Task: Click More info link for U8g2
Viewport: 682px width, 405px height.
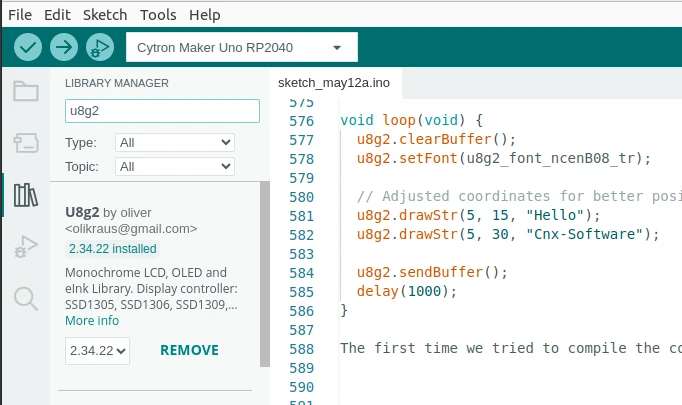Action: coord(92,321)
